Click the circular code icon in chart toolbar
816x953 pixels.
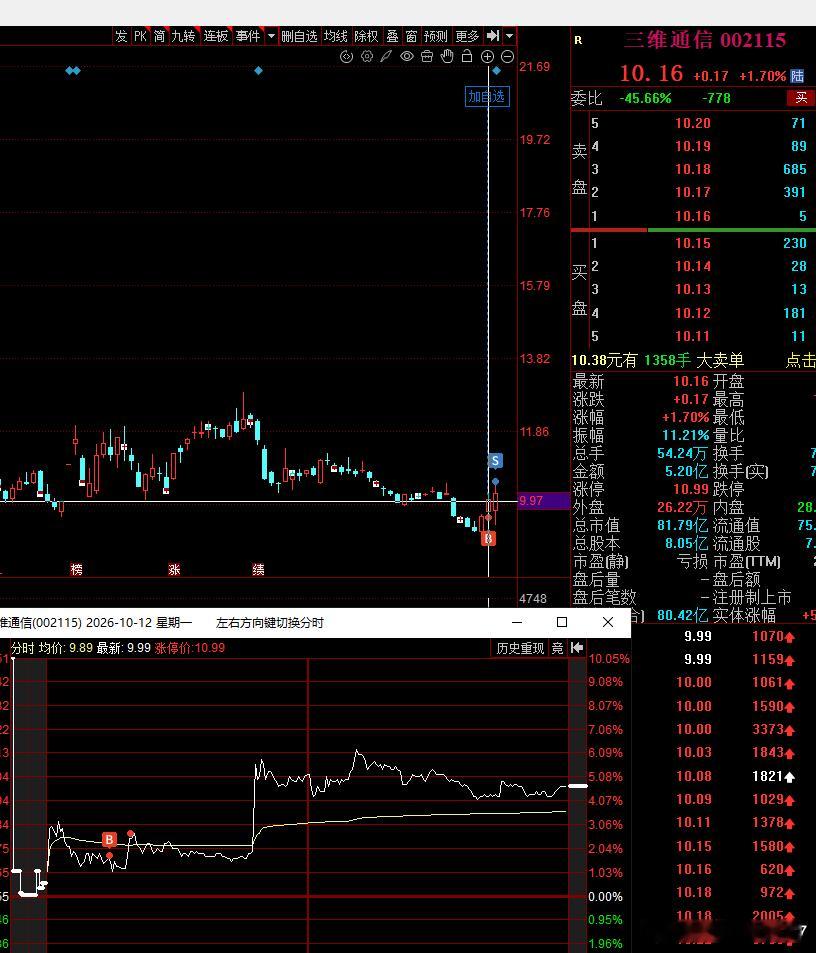point(346,57)
